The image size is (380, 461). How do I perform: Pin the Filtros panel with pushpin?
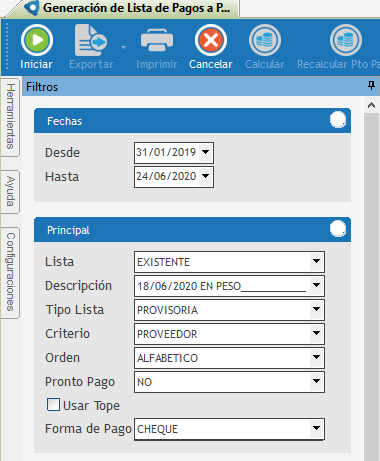pos(371,86)
